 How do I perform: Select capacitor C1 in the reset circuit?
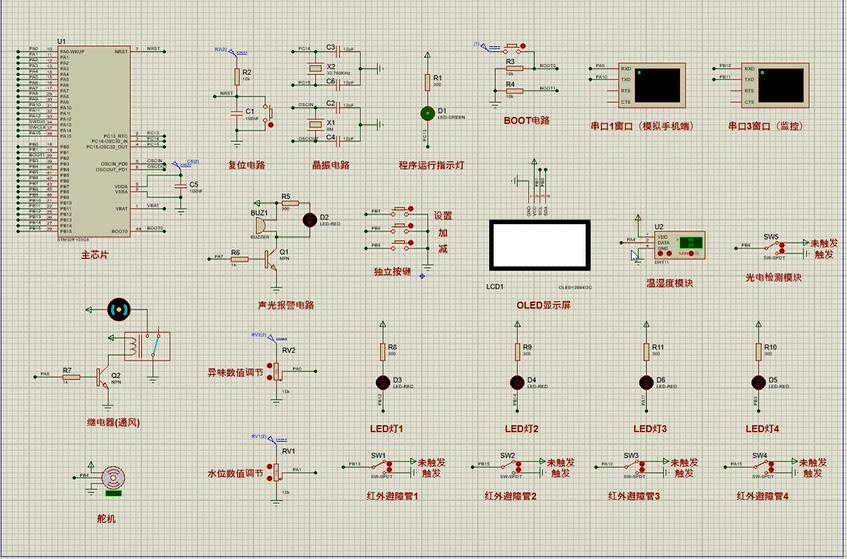tap(237, 113)
